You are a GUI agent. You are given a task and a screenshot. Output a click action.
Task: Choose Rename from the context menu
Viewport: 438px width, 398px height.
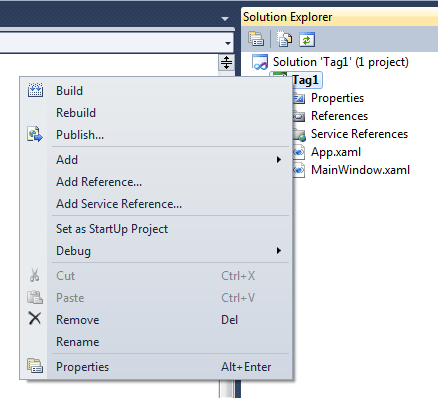point(78,342)
